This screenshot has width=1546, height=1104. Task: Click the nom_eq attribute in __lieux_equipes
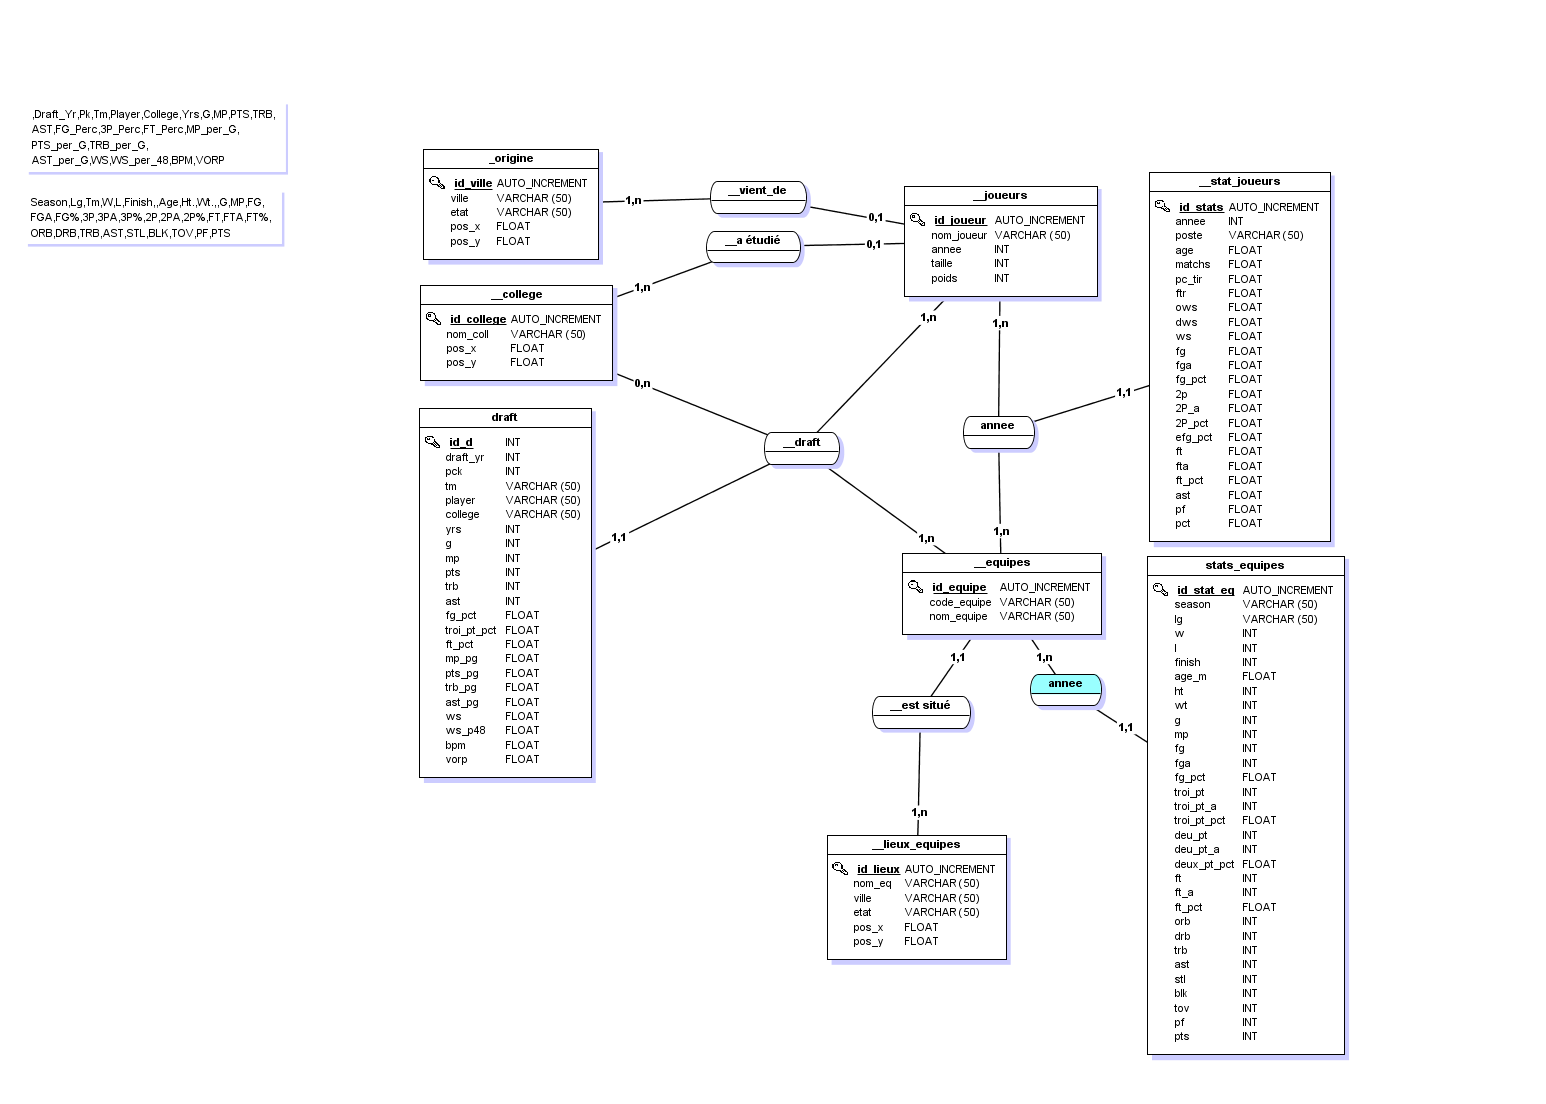tap(872, 883)
